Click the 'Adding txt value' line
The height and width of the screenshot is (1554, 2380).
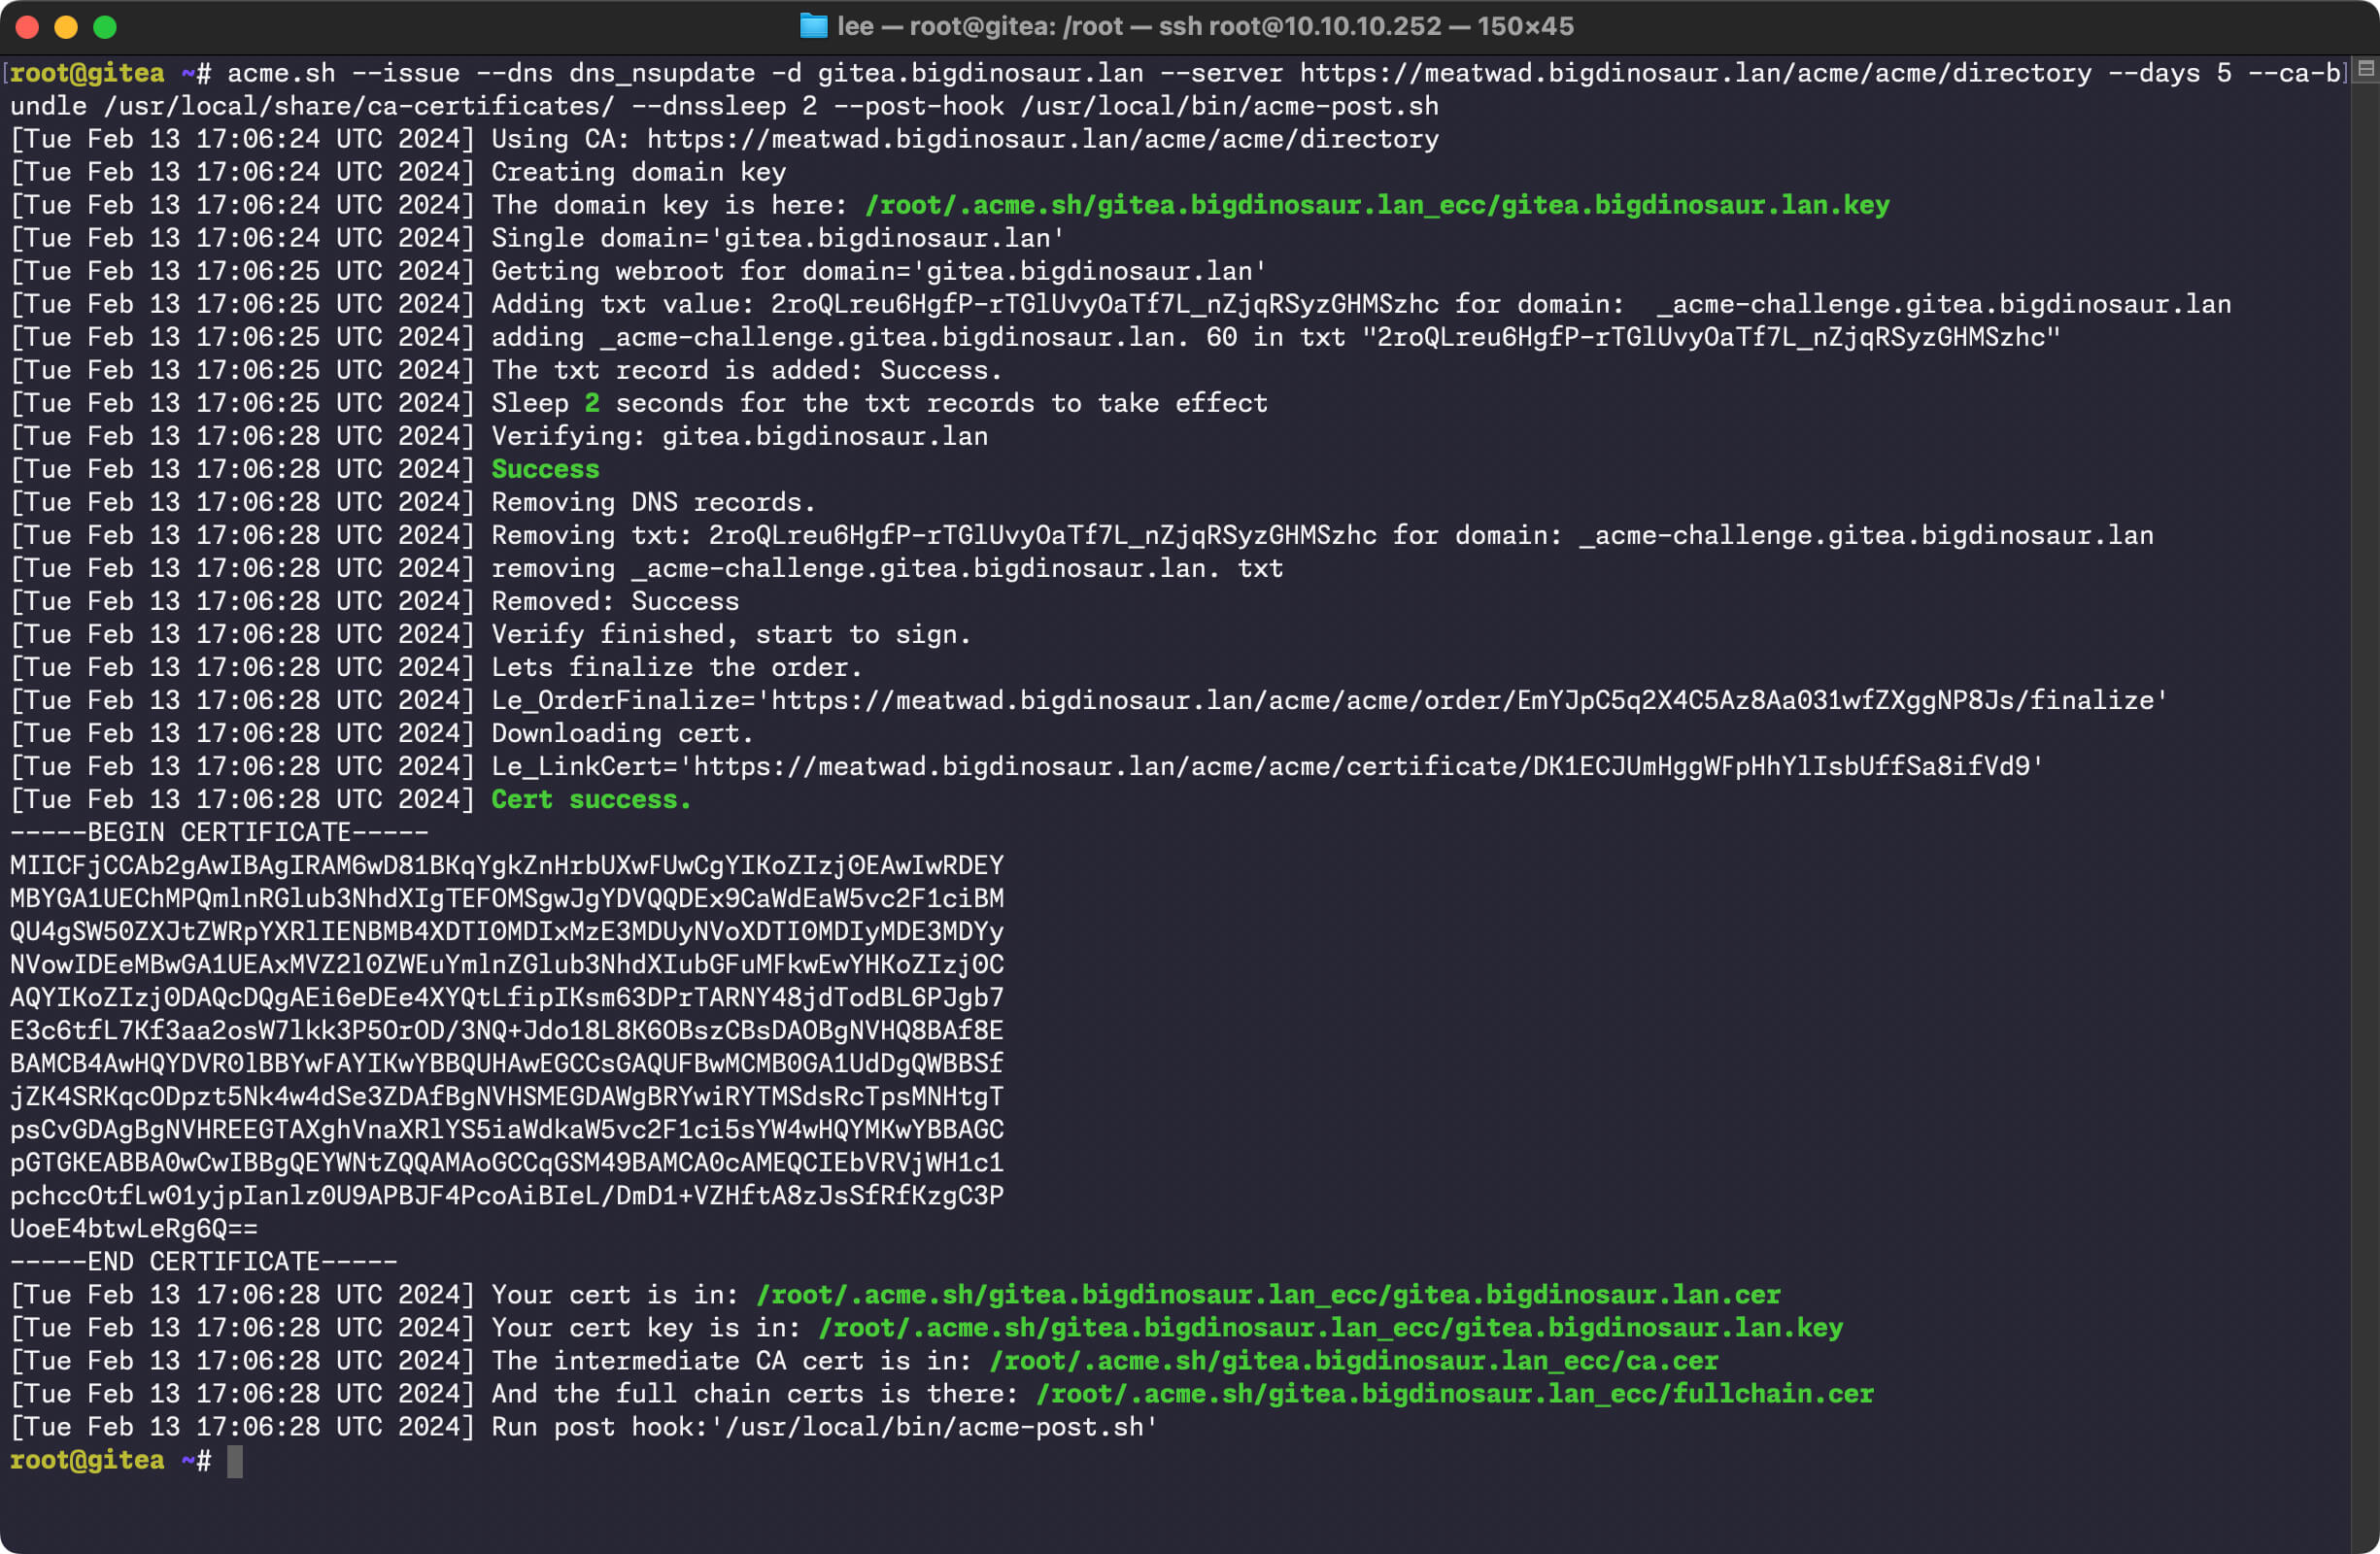coord(1120,305)
